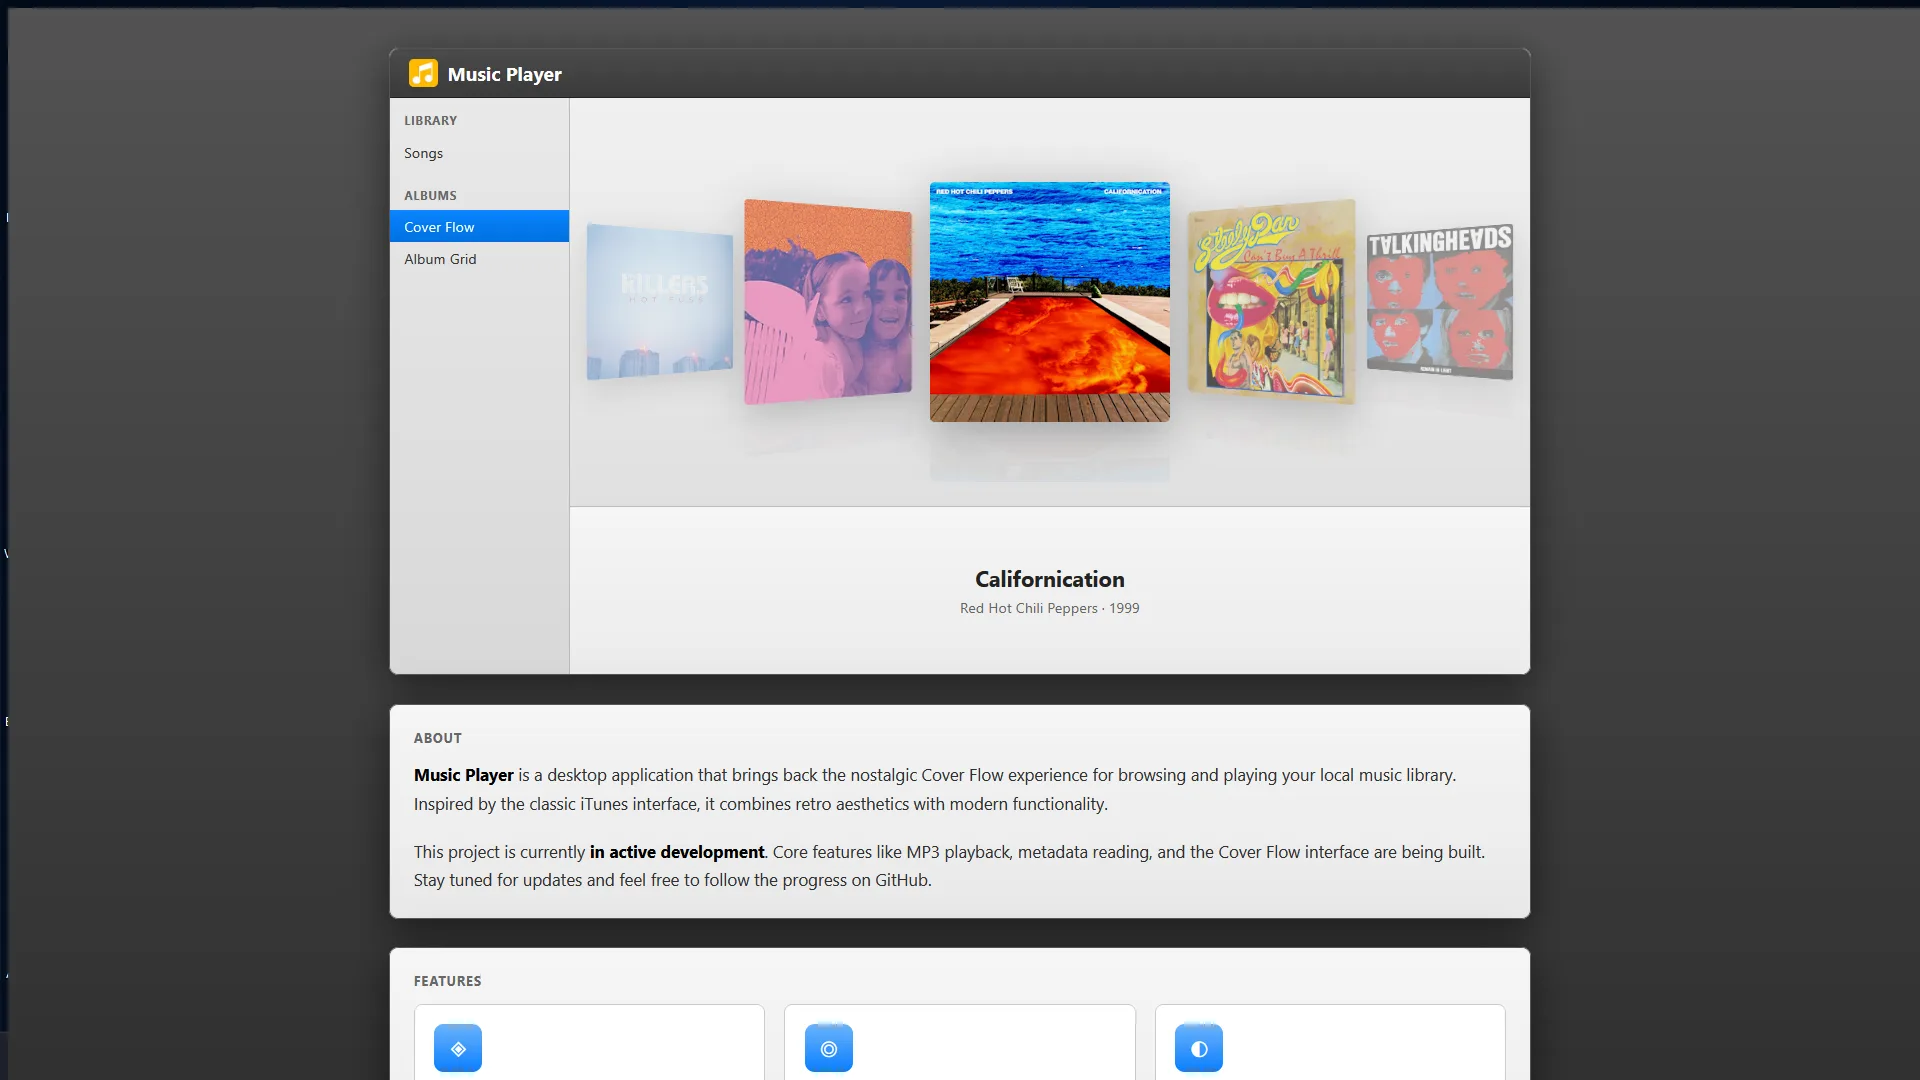Select Cover Flow in the sidebar
The image size is (1920, 1080).
pos(479,227)
